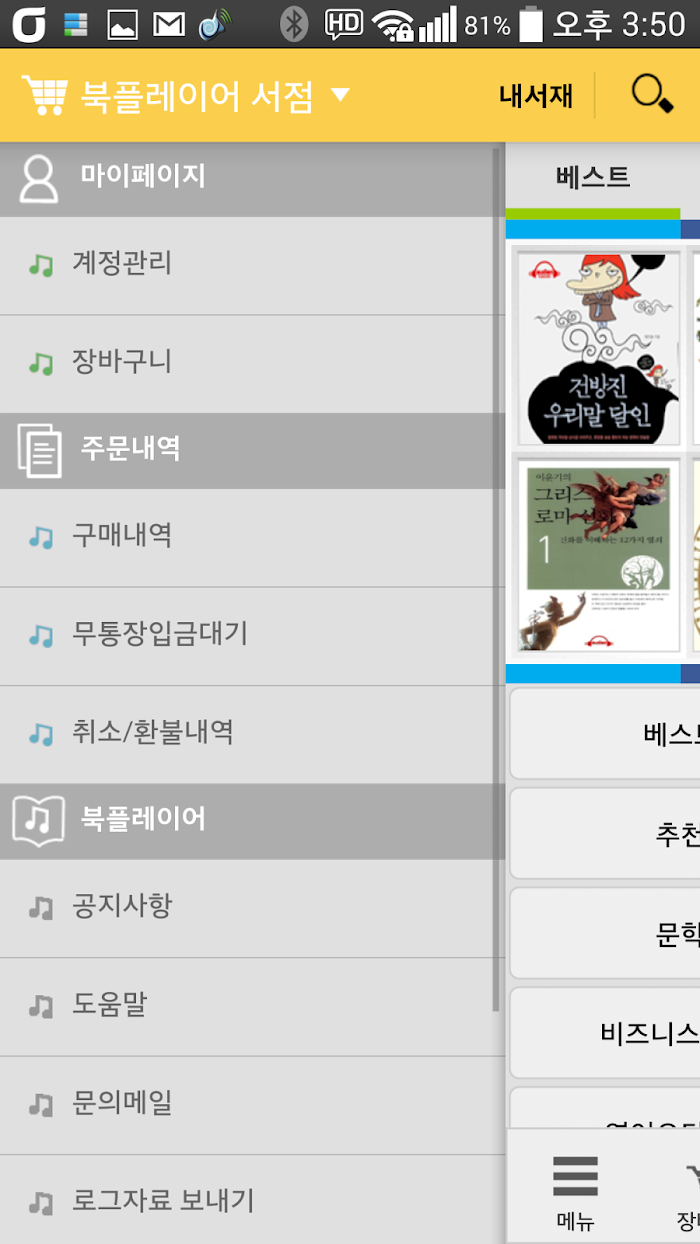Expand the 북플레이어 서점 dropdown arrow
The height and width of the screenshot is (1244, 700).
340,95
